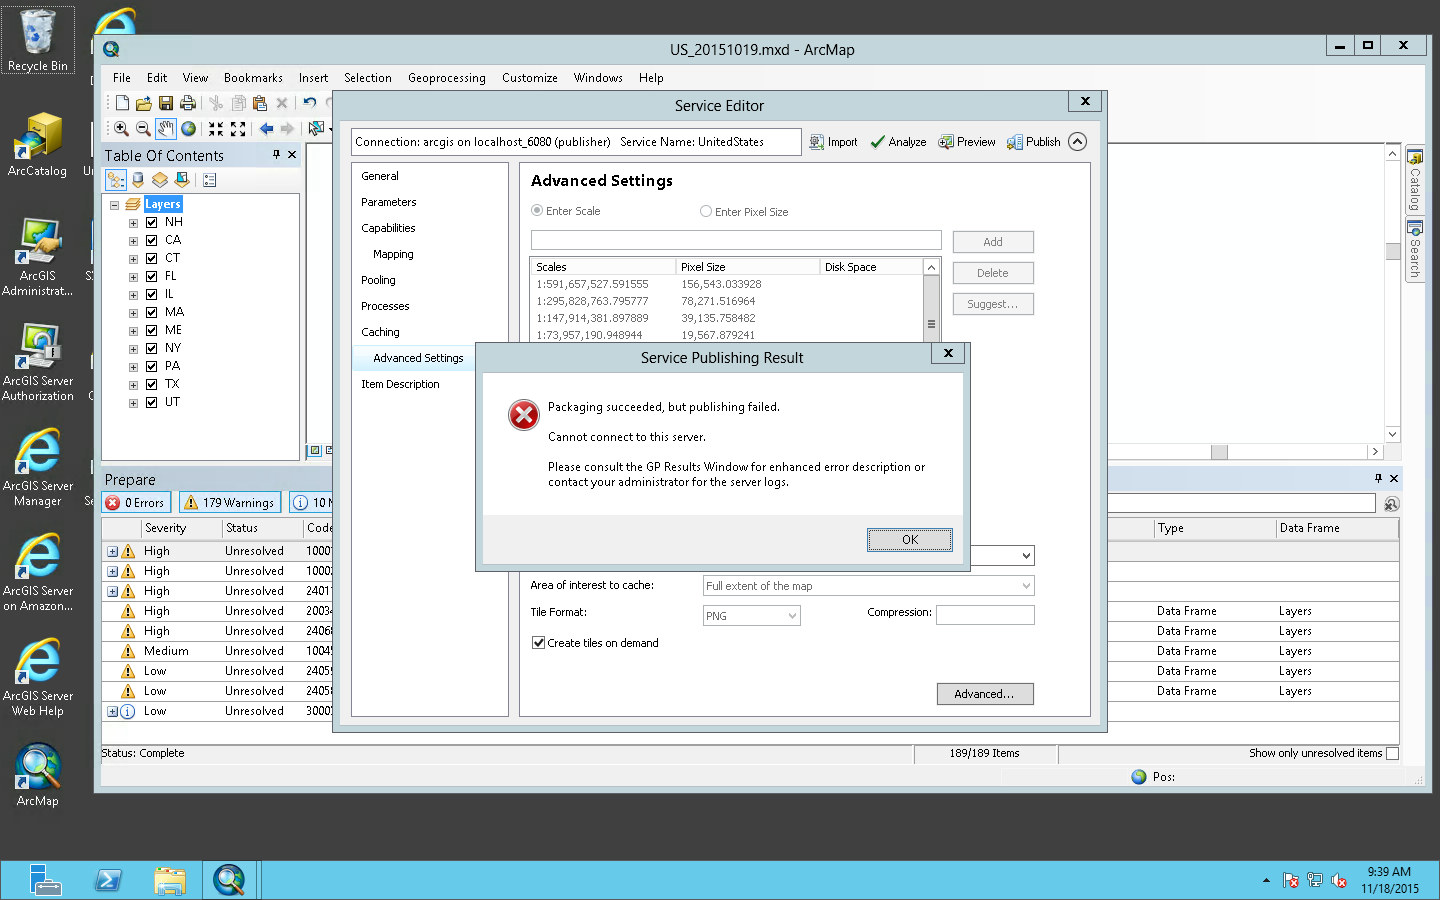Click the Suggest... button

pos(993,304)
